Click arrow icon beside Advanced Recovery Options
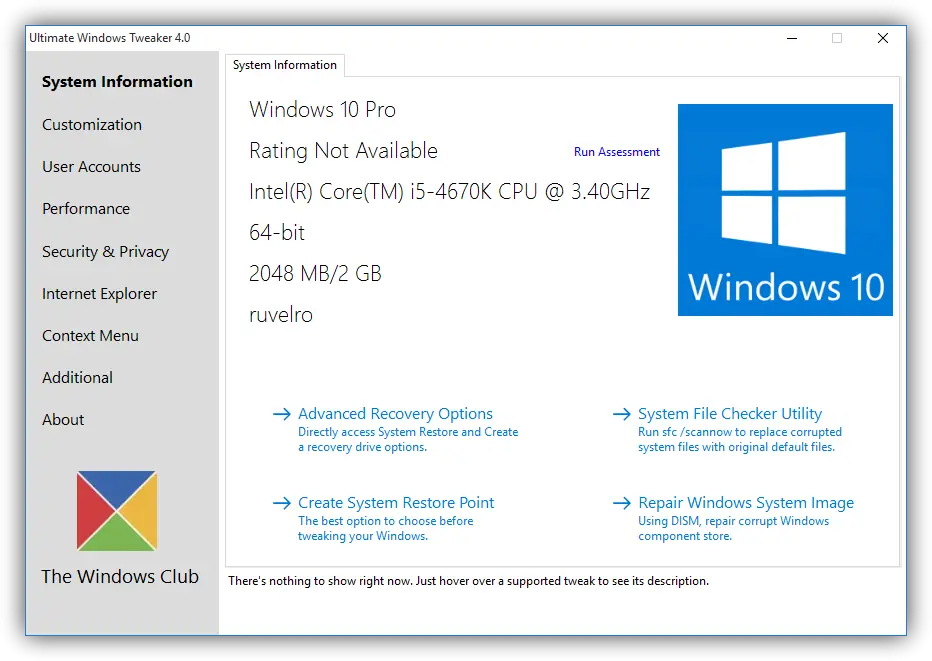Viewport: 932px width, 661px height. 282,414
